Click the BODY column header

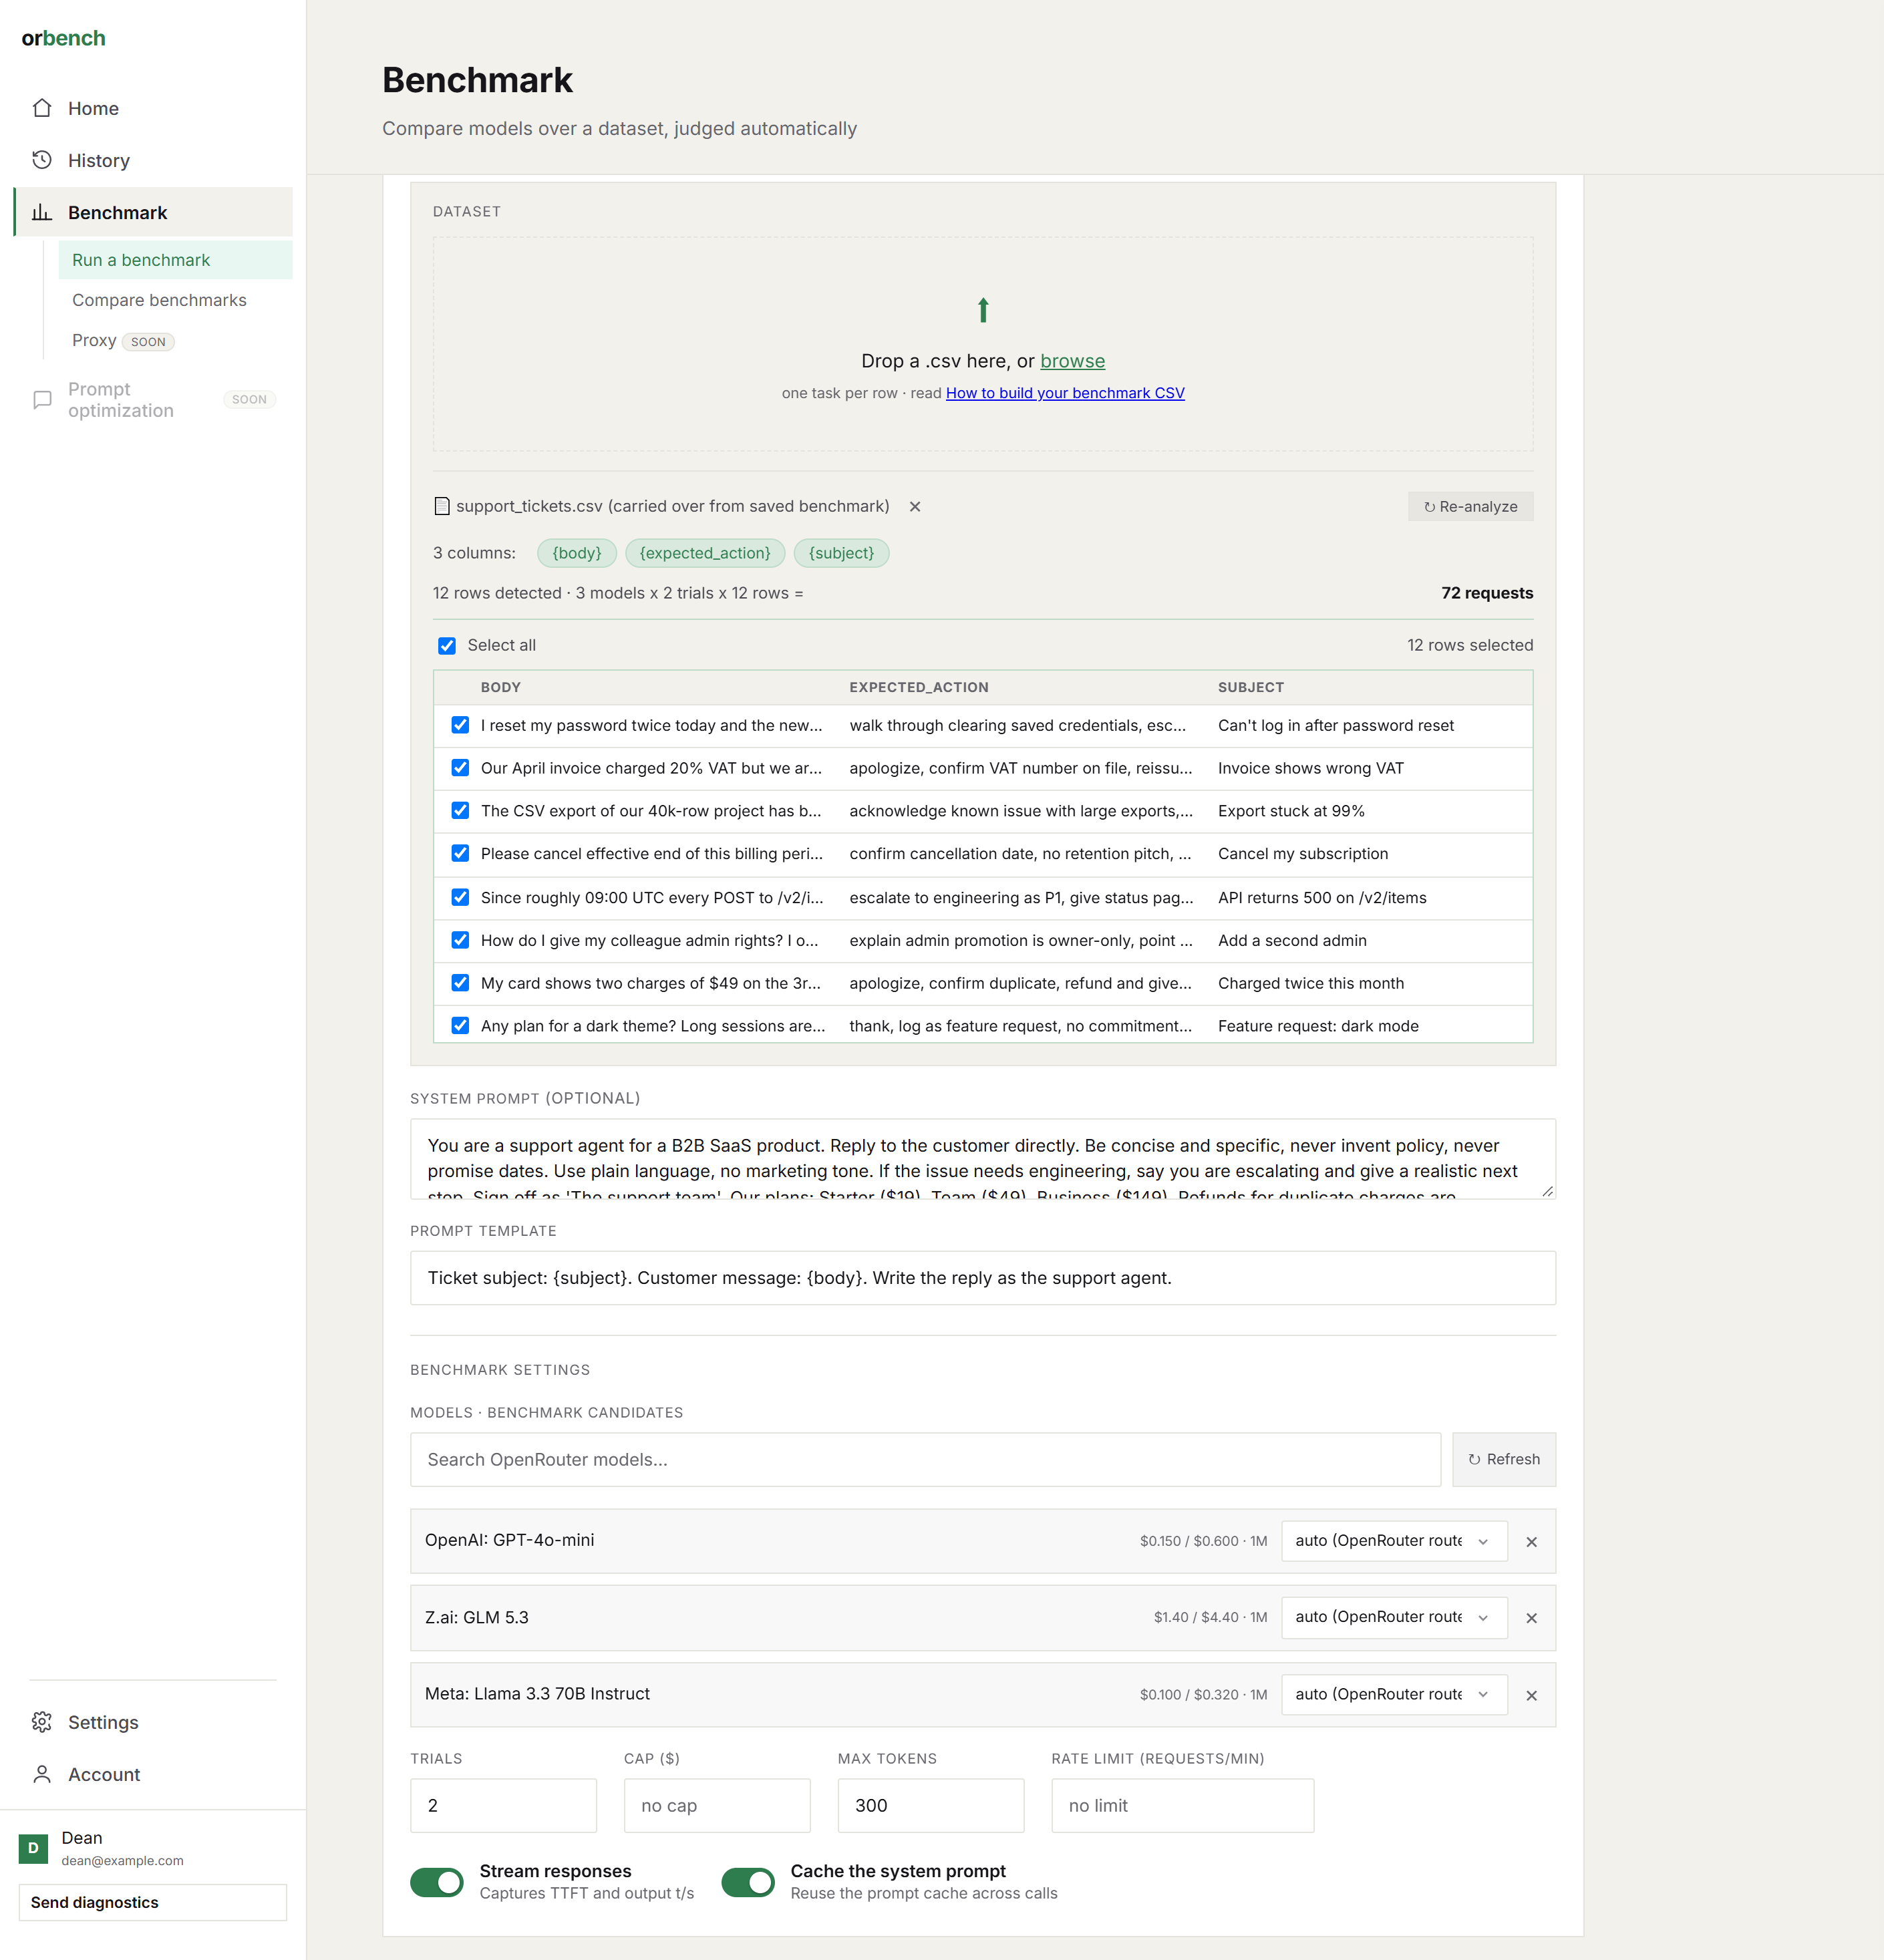(501, 687)
